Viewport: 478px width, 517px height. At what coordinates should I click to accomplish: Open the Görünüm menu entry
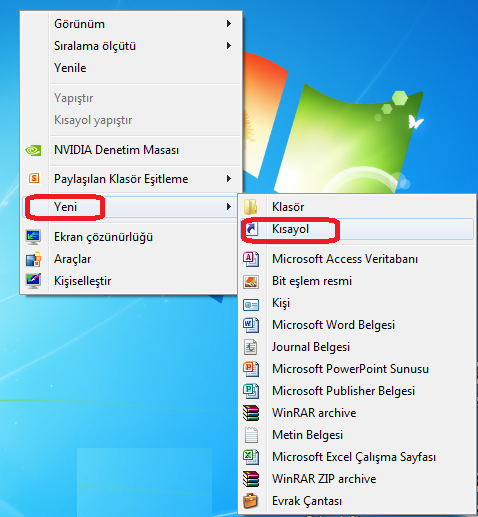pyautogui.click(x=131, y=24)
